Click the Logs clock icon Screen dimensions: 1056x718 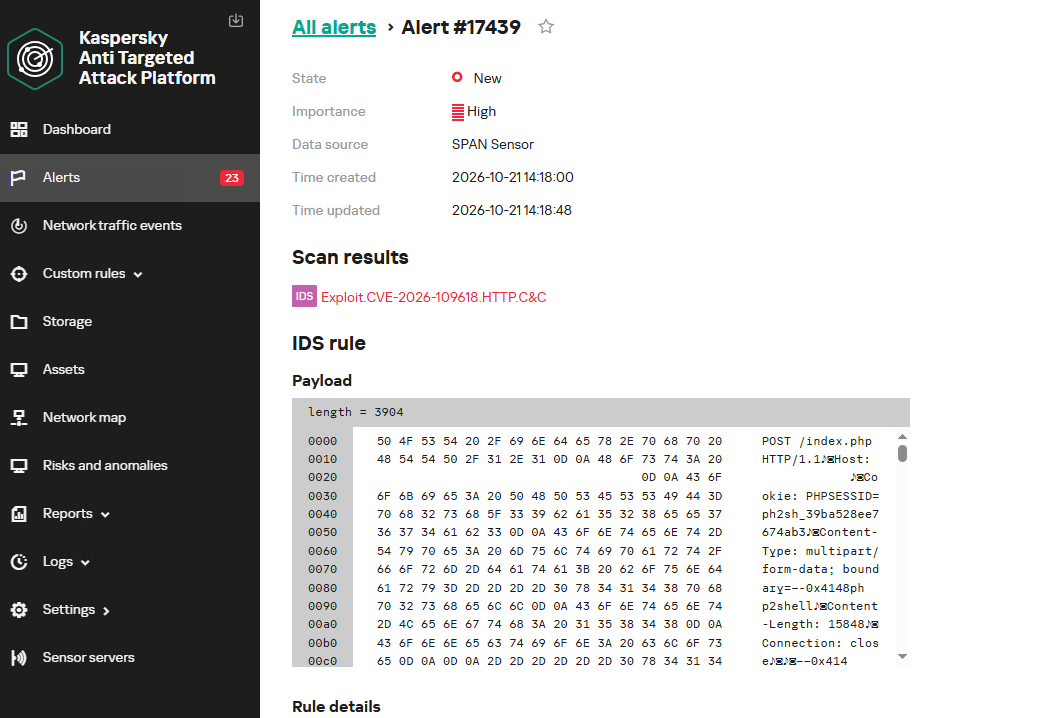[x=19, y=562]
